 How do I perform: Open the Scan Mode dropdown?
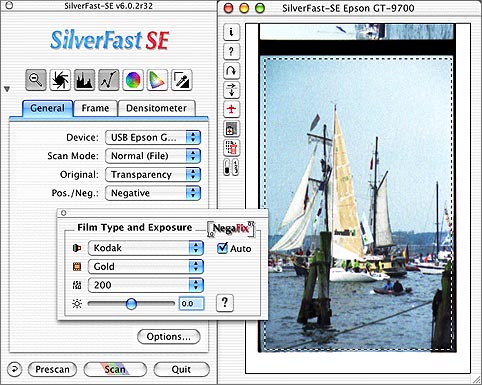click(153, 156)
